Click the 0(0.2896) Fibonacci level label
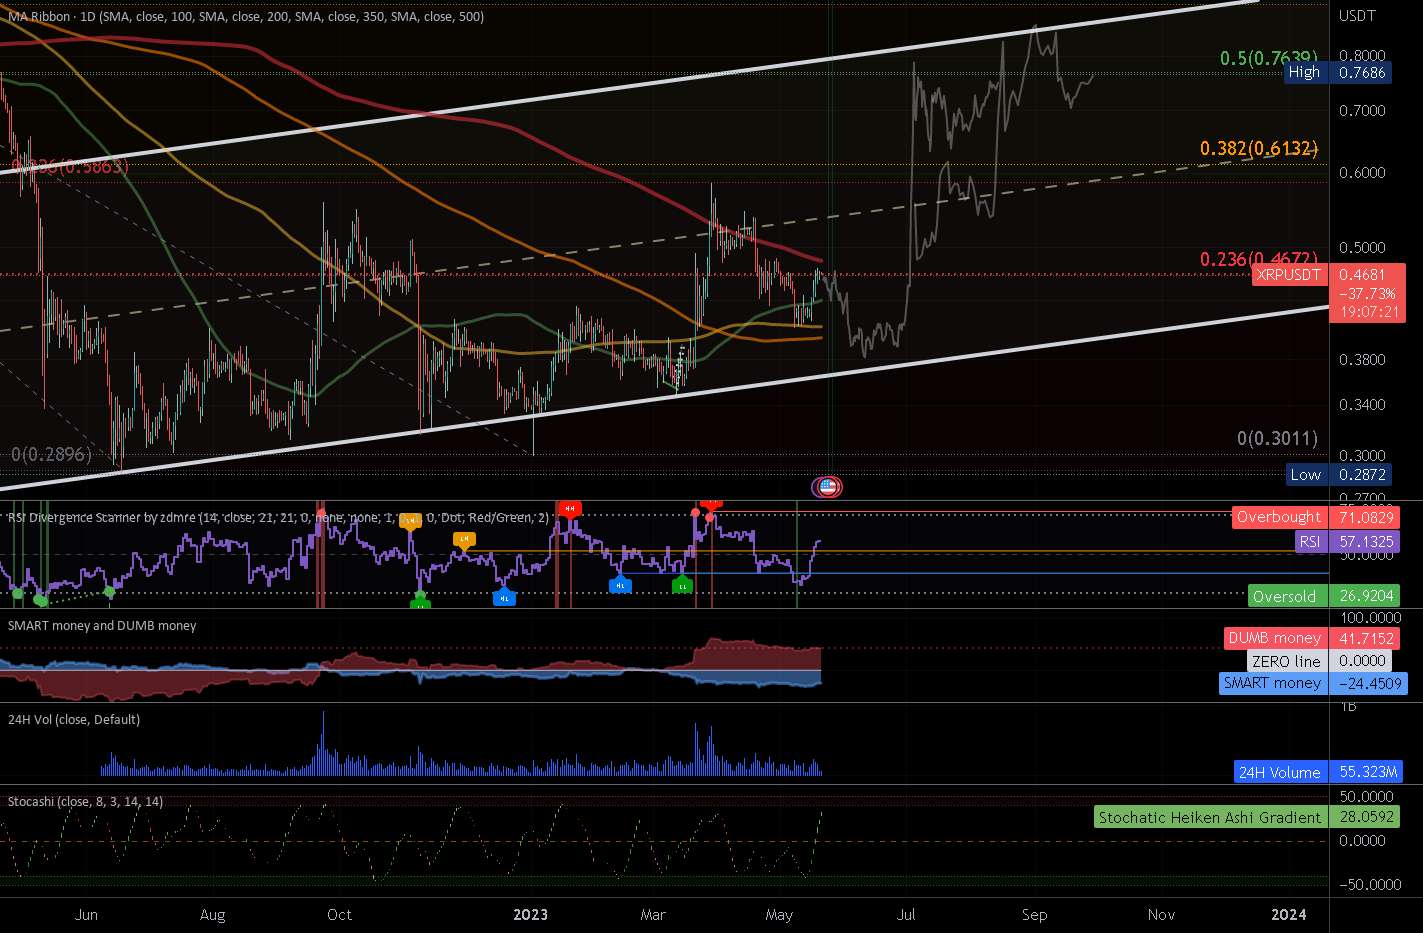The width and height of the screenshot is (1423, 933). point(51,454)
